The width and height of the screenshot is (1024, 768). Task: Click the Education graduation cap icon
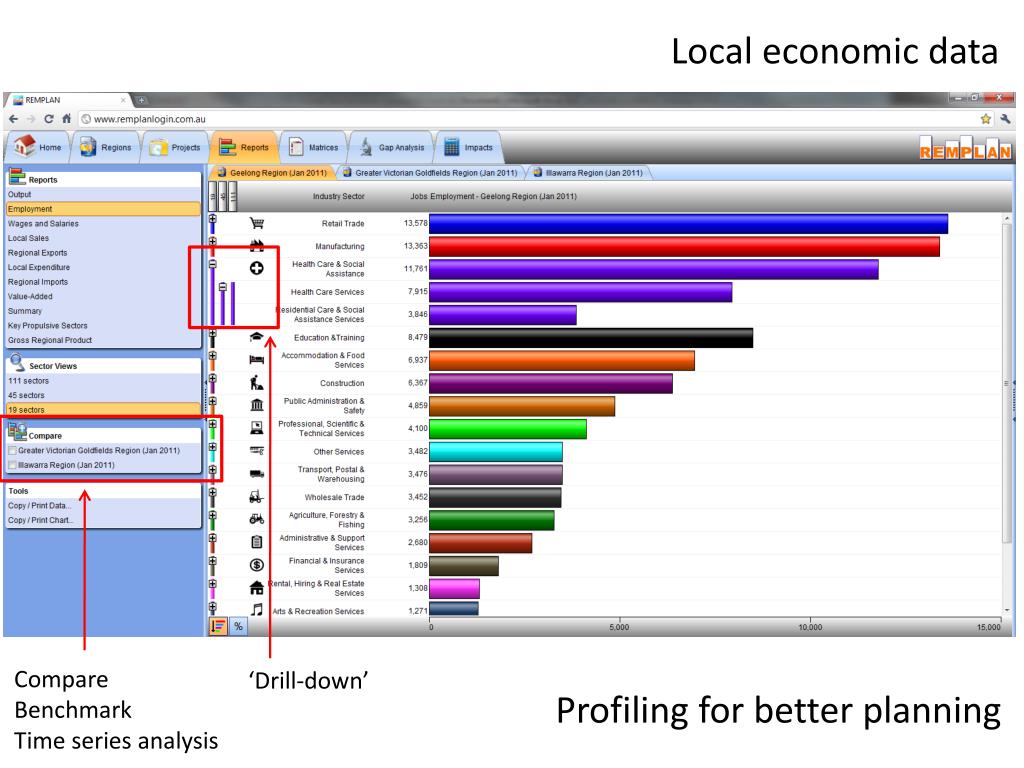tap(257, 337)
